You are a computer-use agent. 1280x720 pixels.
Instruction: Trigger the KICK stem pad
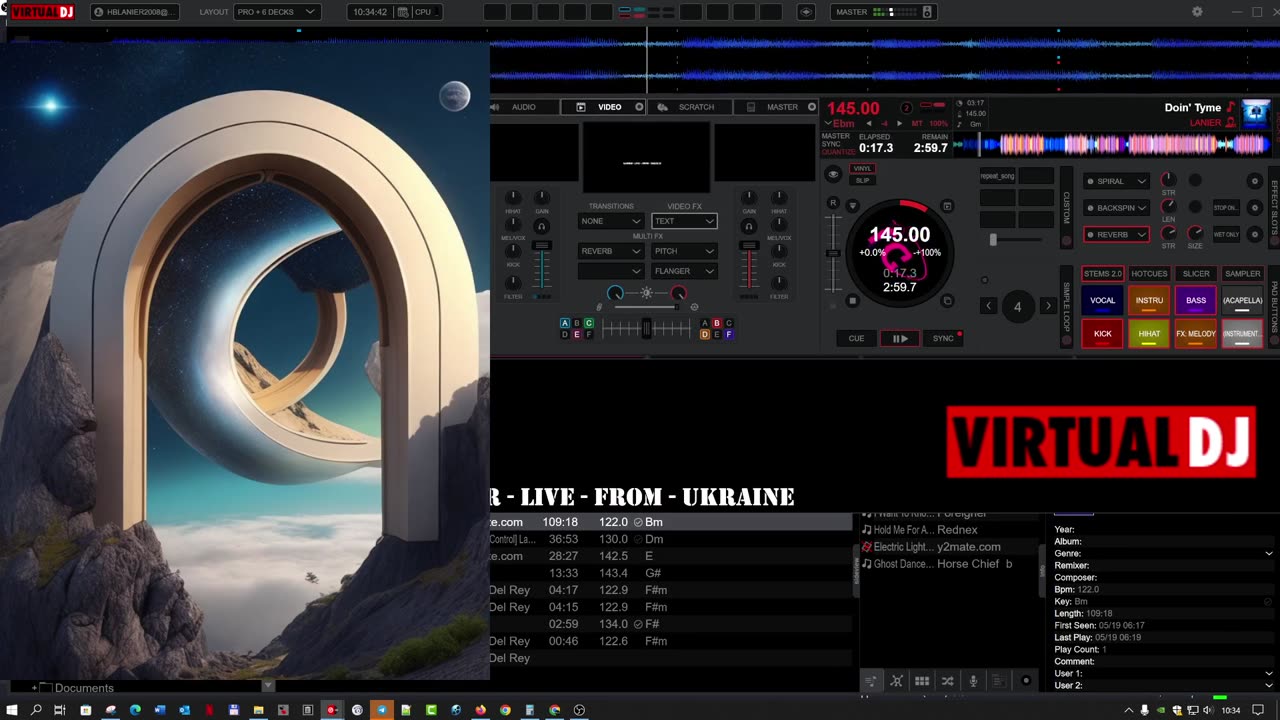[x=1102, y=334]
